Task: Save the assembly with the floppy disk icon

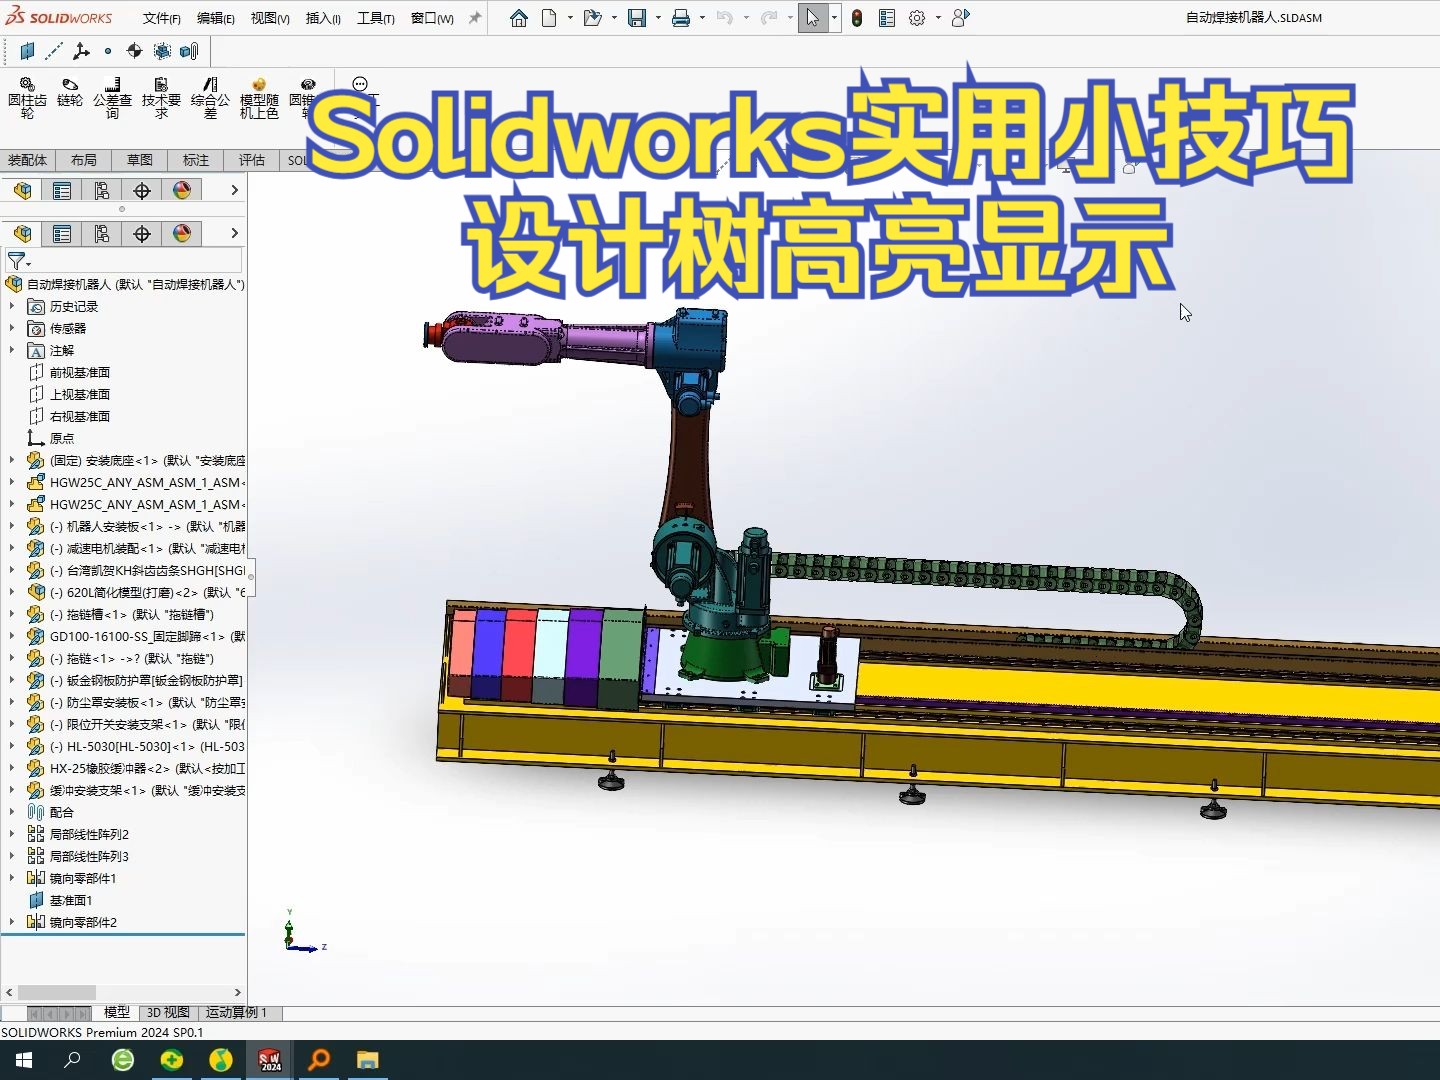Action: [x=637, y=18]
